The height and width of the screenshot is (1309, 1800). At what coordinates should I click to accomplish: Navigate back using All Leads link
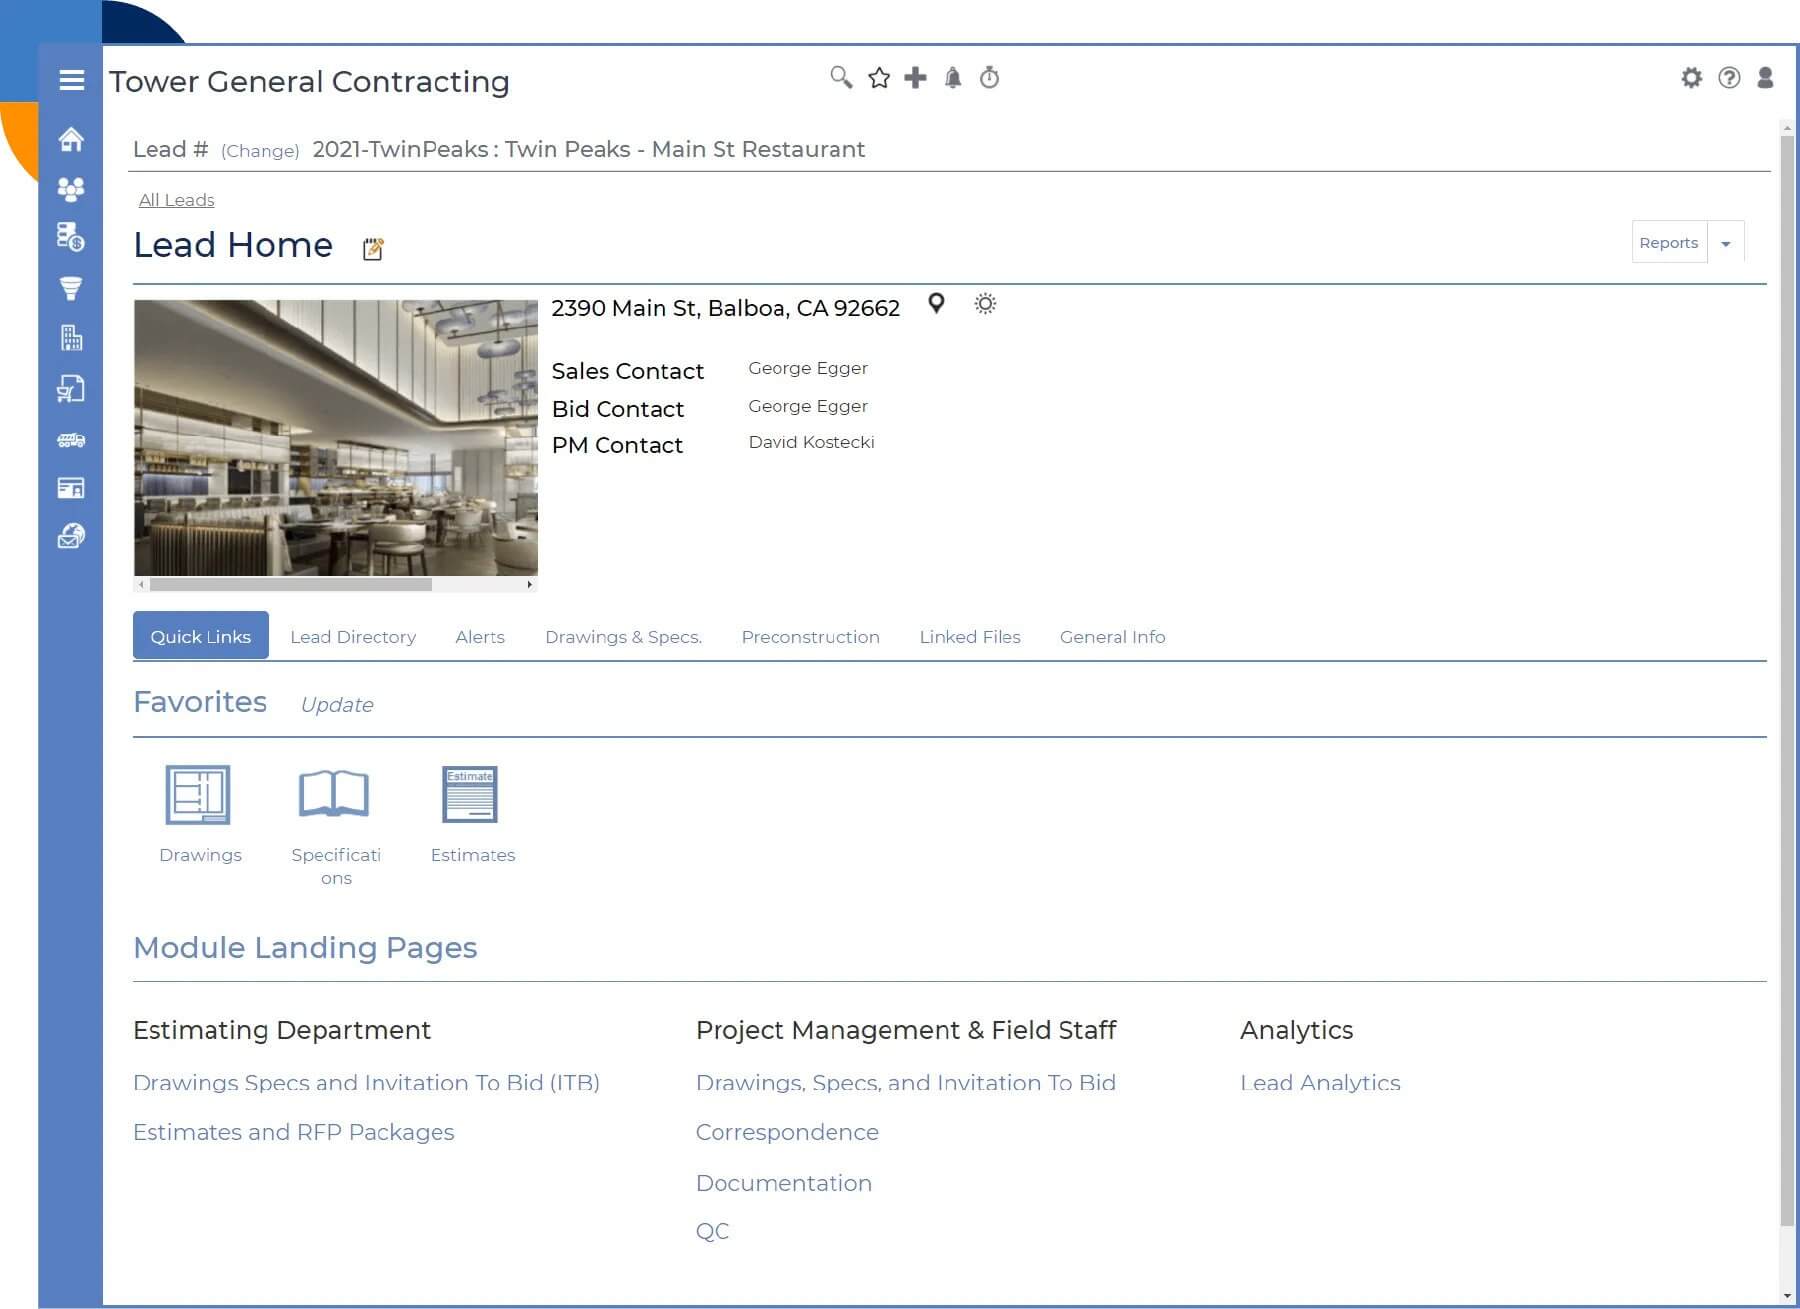176,199
